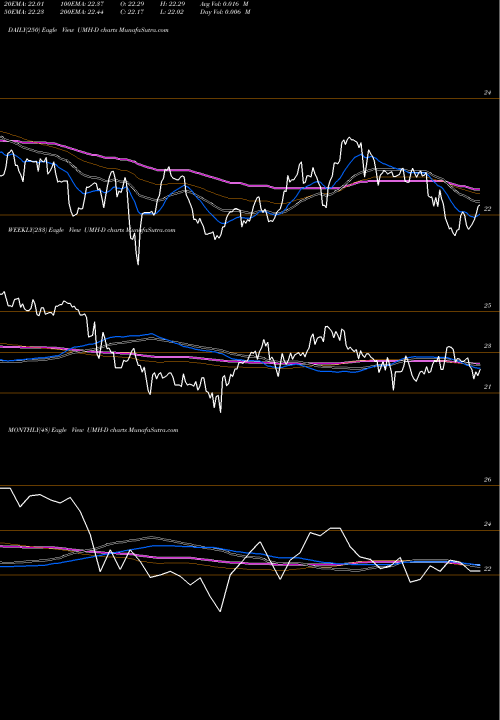Click the 200EMA: 22.44 value
This screenshot has width=500, height=720.
(81, 12)
